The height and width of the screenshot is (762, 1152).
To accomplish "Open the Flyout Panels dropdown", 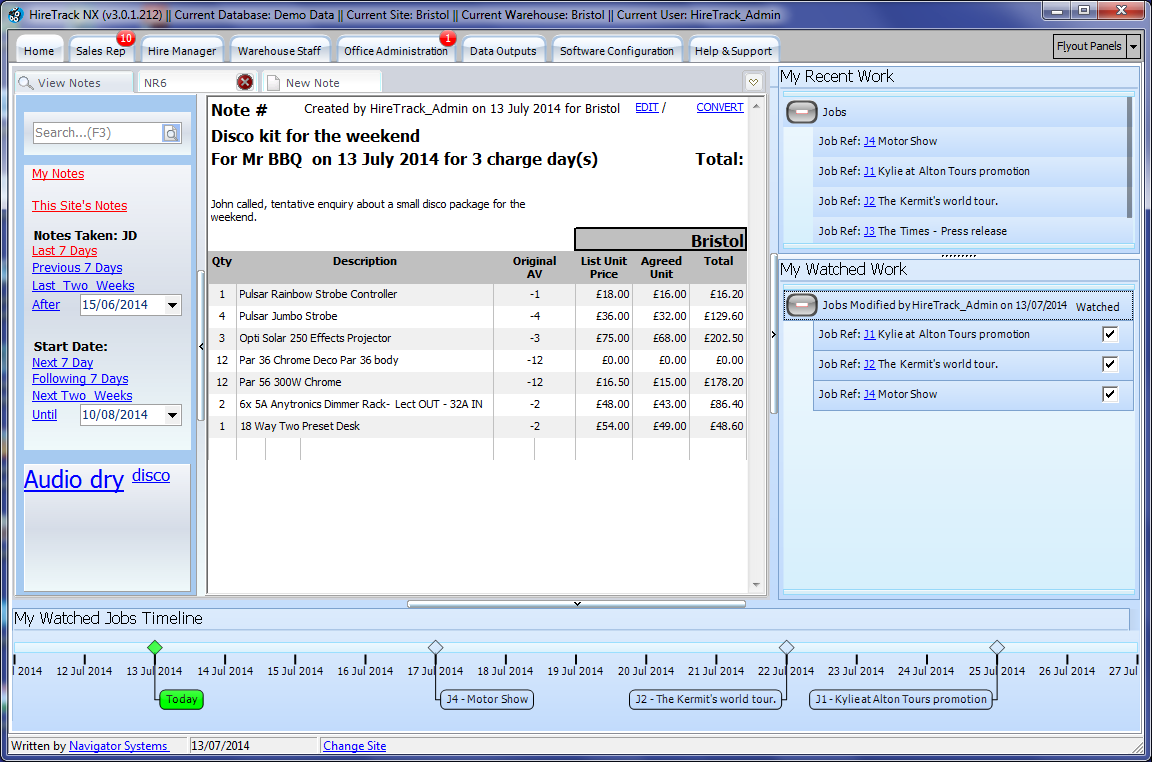I will [x=1133, y=46].
